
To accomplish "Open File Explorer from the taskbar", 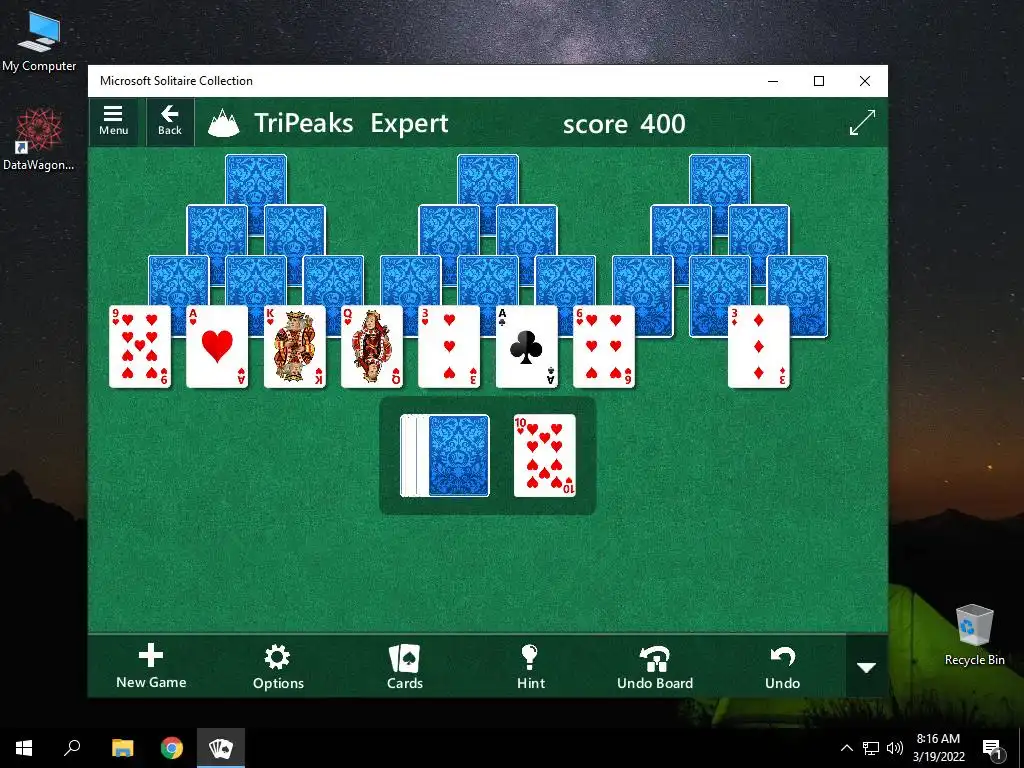I will tap(123, 748).
